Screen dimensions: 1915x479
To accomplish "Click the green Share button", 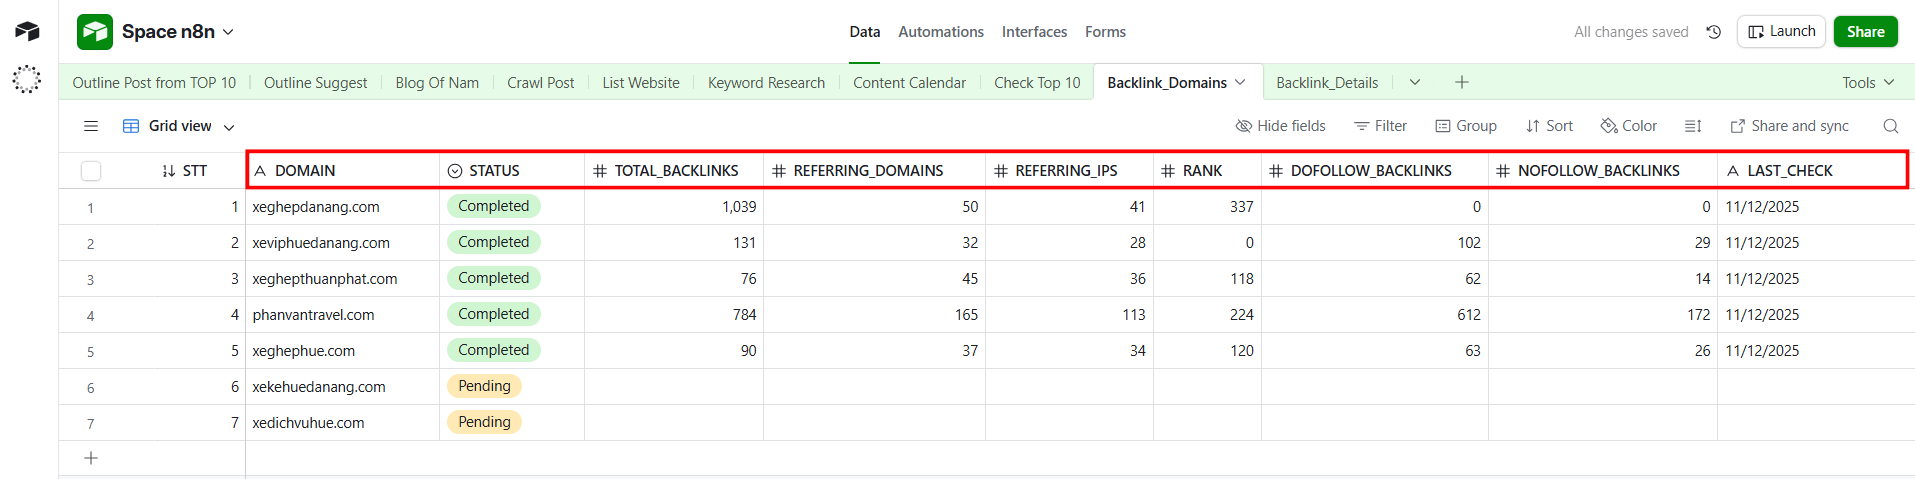I will click(x=1865, y=32).
